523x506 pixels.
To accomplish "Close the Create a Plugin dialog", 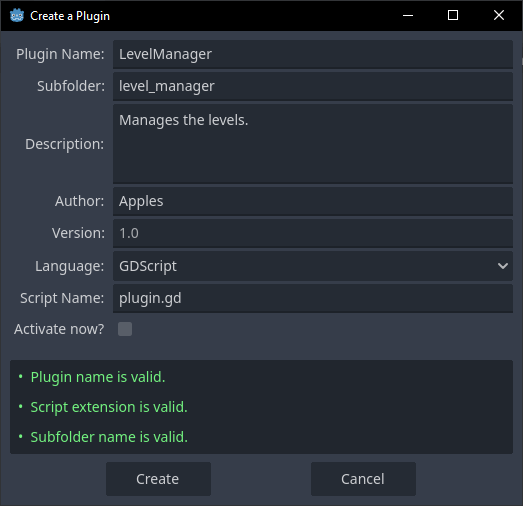I will 499,15.
